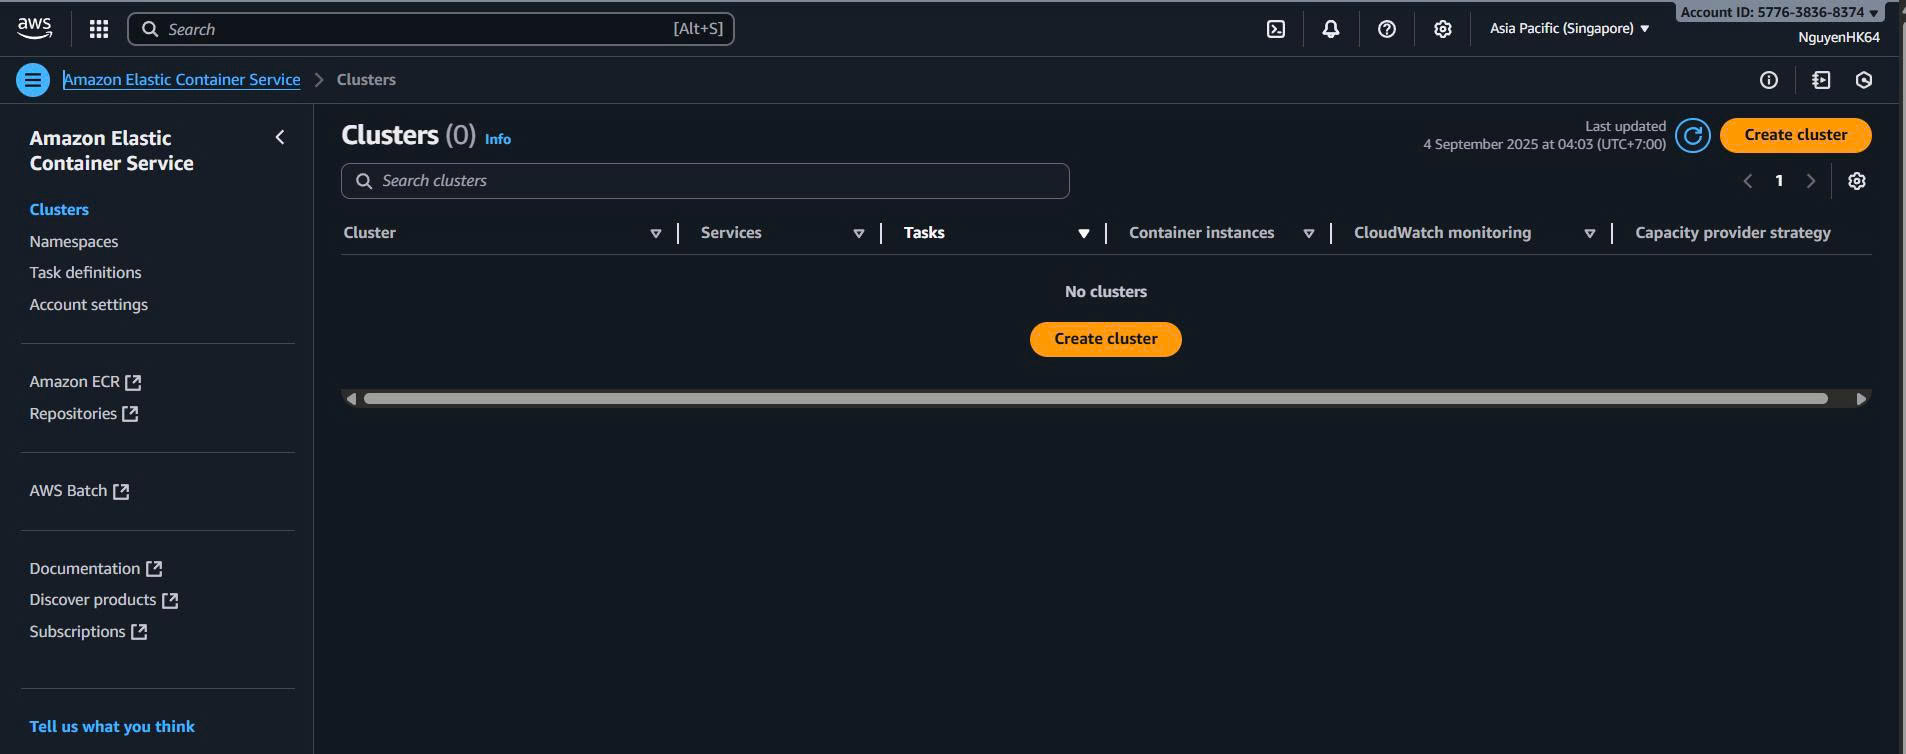The height and width of the screenshot is (754, 1906).
Task: Click the Discover products external link icon
Action: pos(170,600)
